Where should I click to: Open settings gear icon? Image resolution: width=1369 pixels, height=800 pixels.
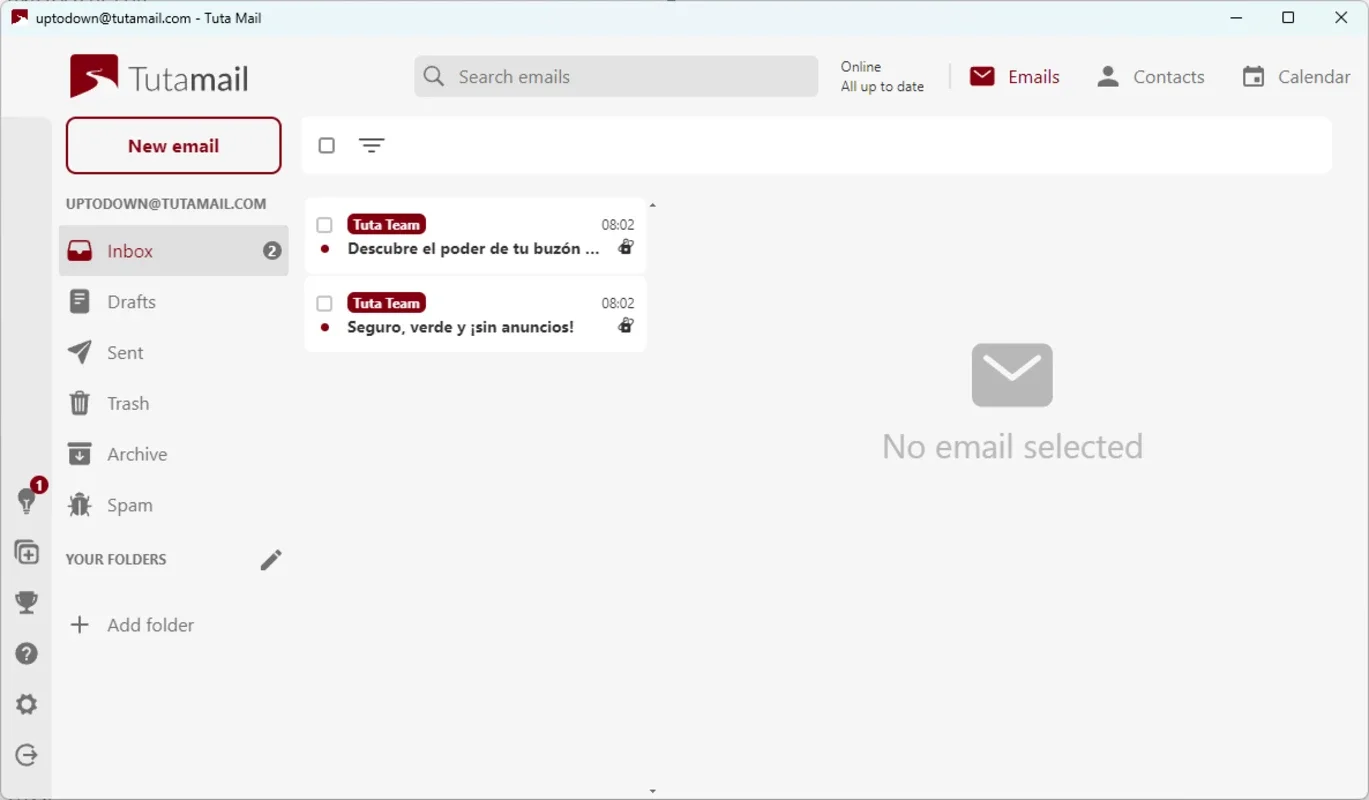(27, 704)
